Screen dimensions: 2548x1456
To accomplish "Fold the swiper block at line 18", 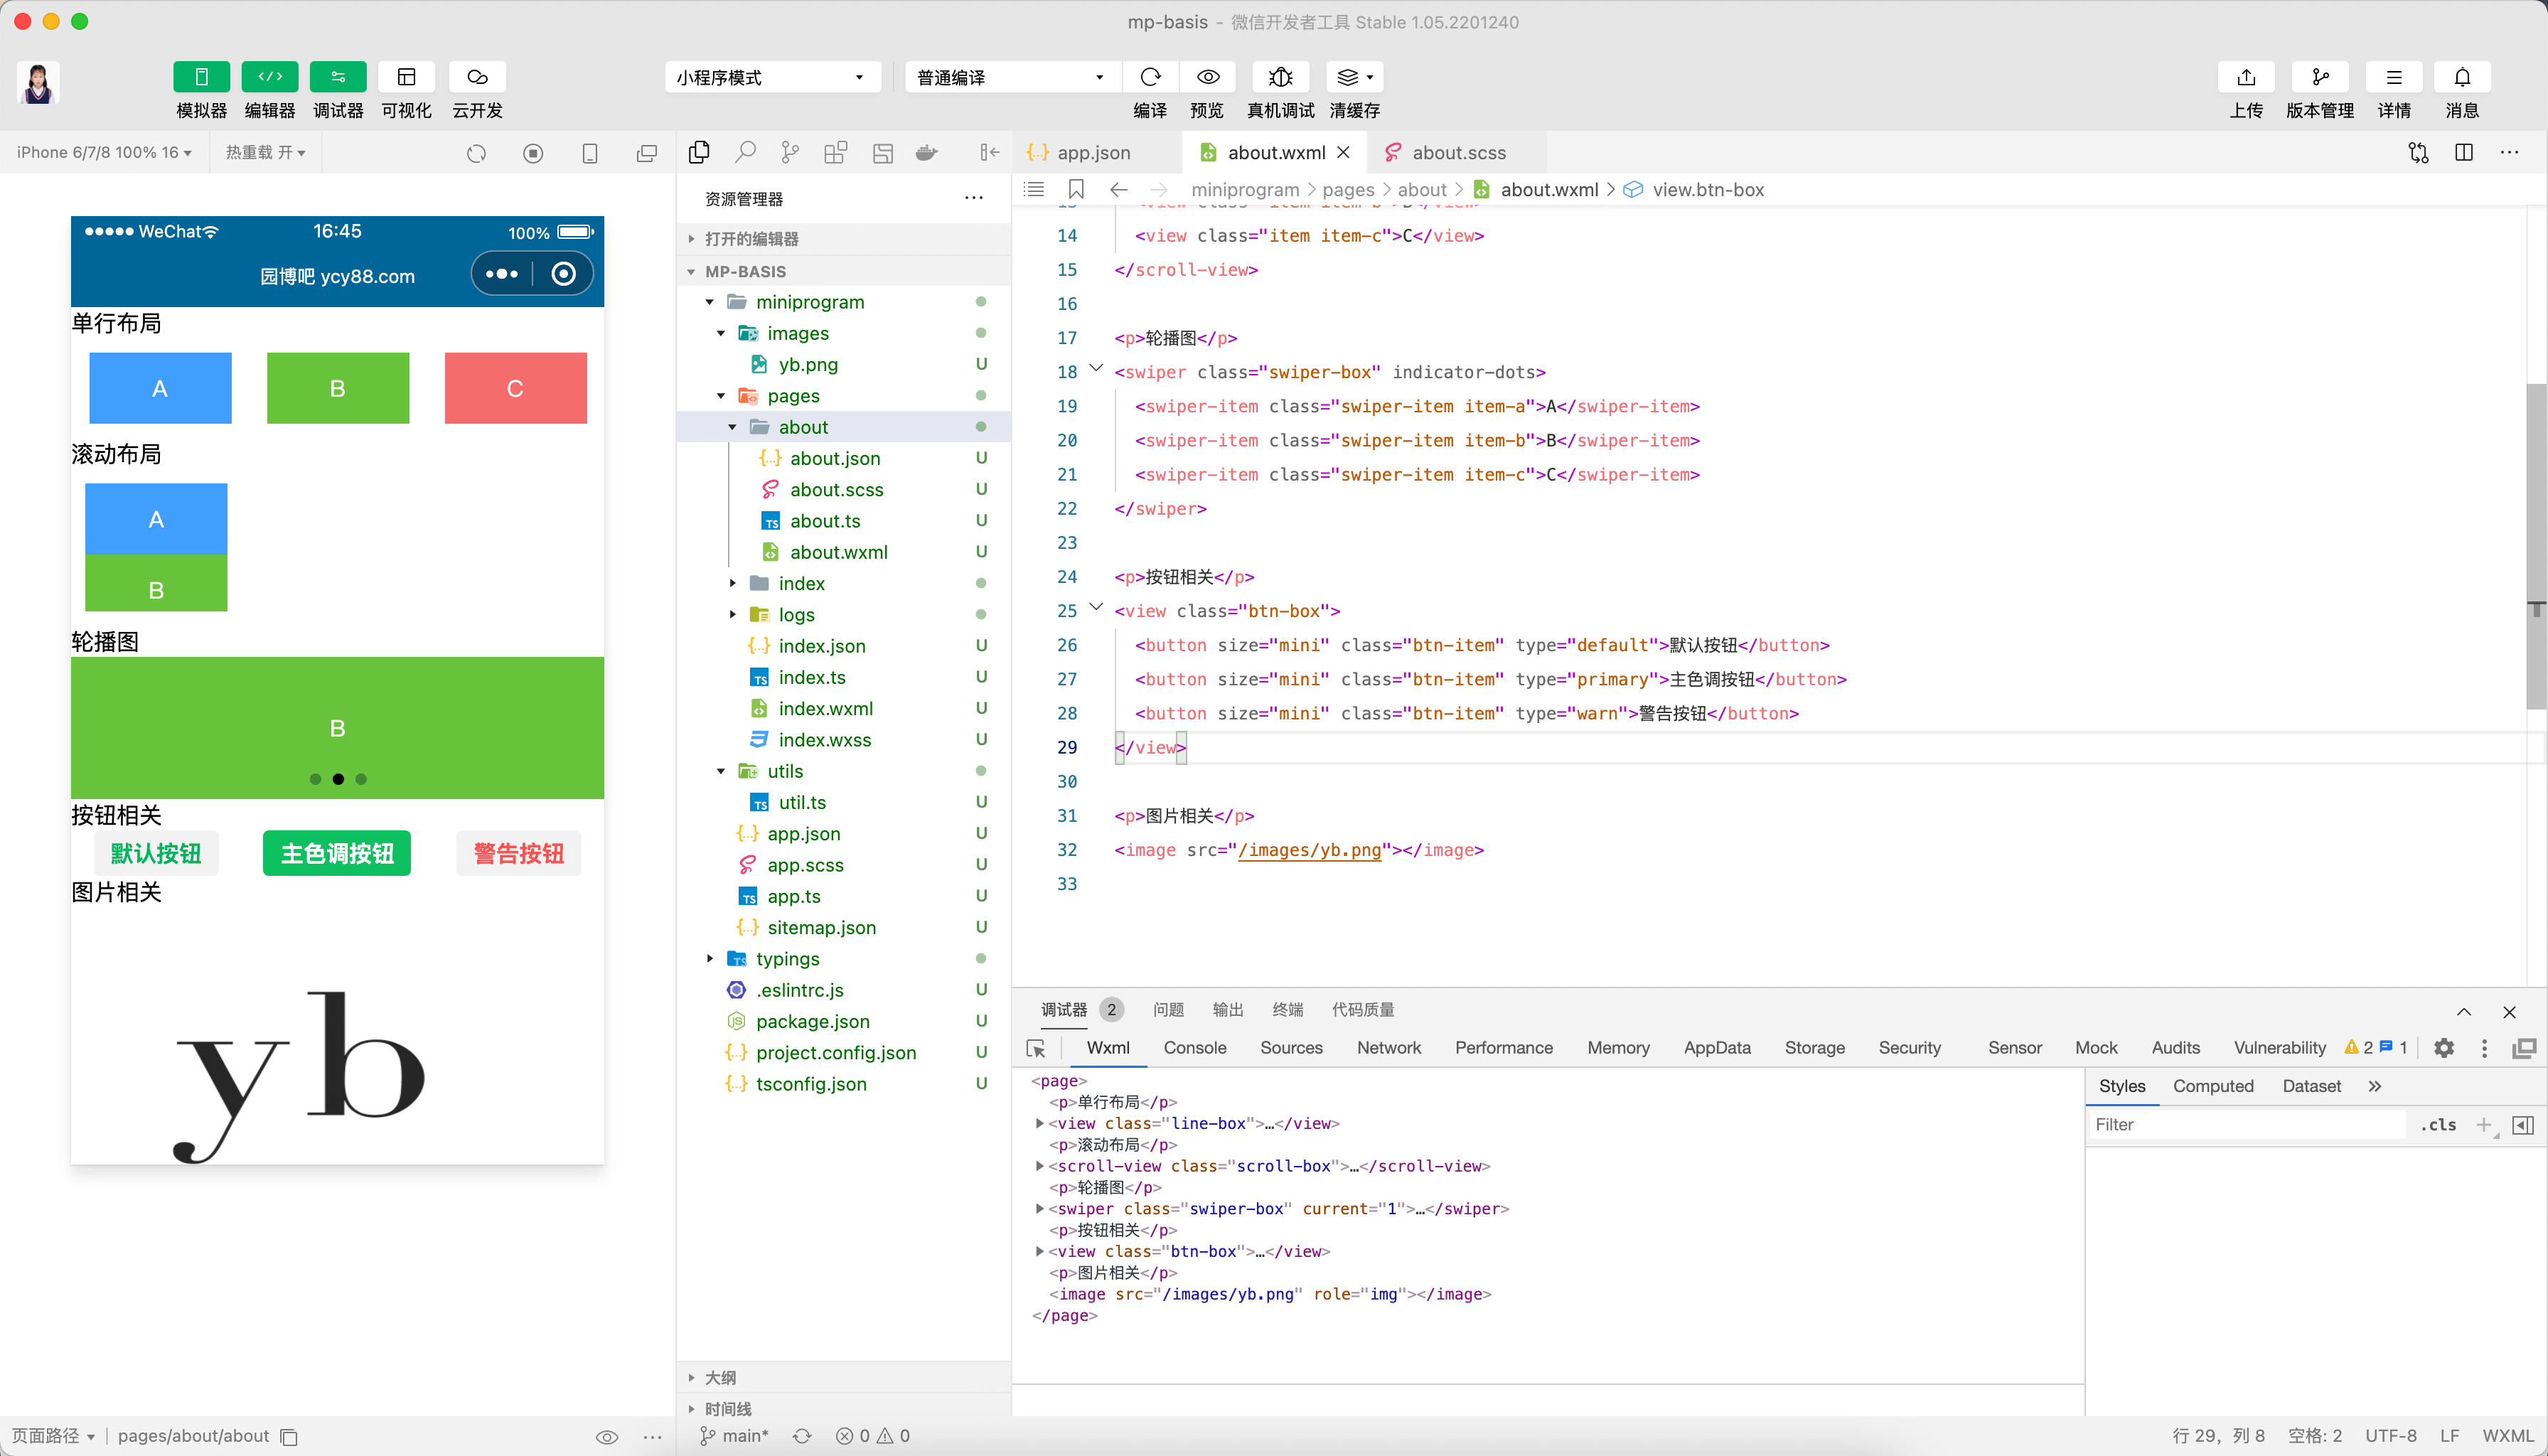I will 1096,369.
